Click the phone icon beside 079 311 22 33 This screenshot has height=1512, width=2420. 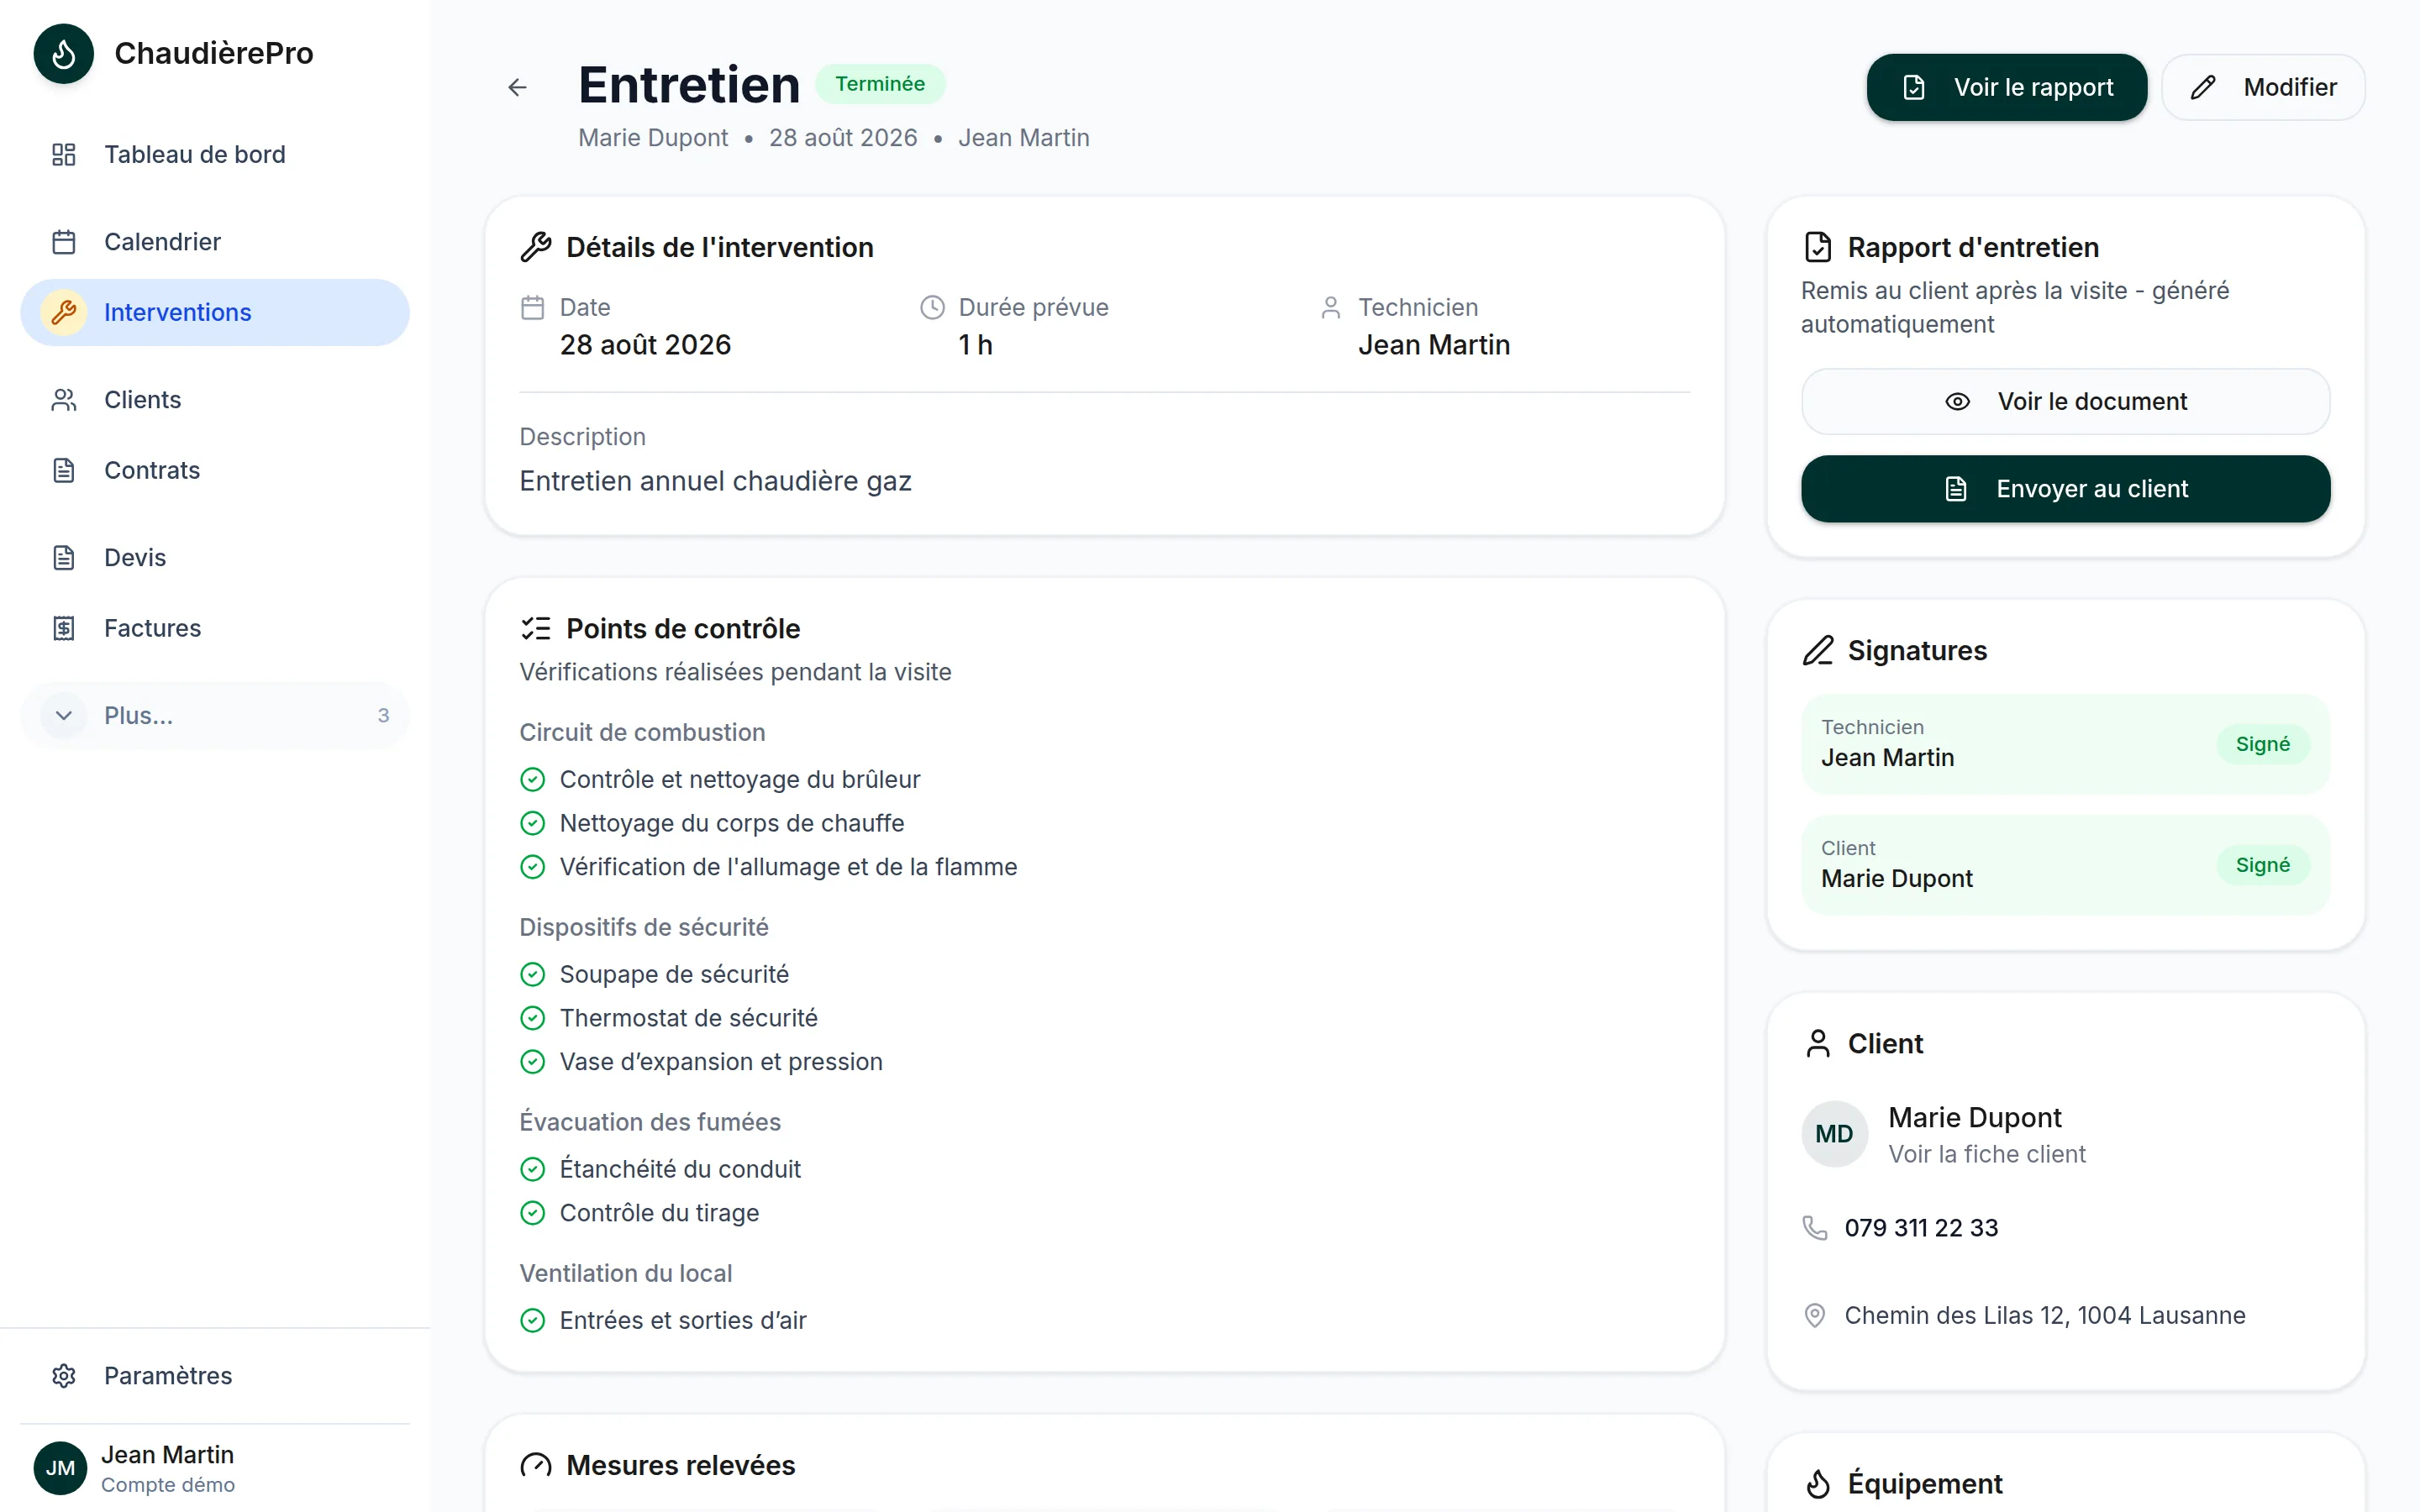pyautogui.click(x=1815, y=1228)
